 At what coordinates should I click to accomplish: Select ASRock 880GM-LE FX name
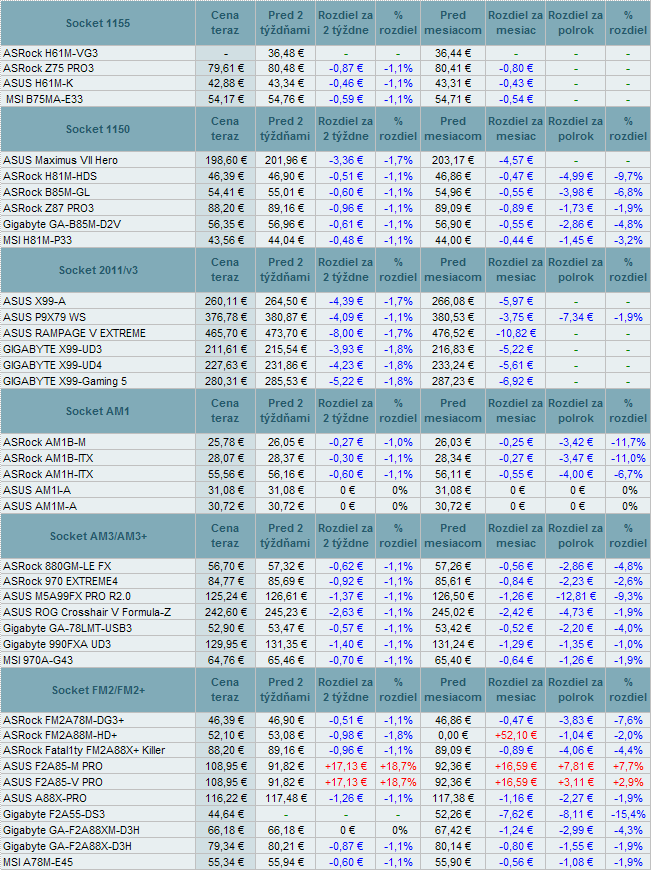tap(57, 566)
